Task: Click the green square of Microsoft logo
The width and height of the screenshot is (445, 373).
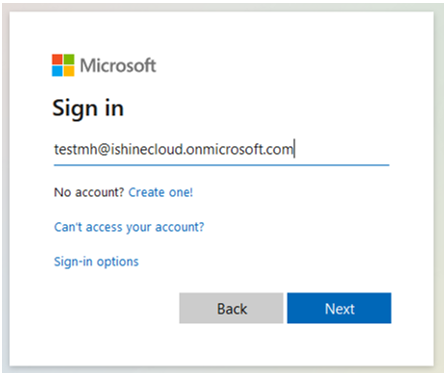Action: tap(69, 59)
